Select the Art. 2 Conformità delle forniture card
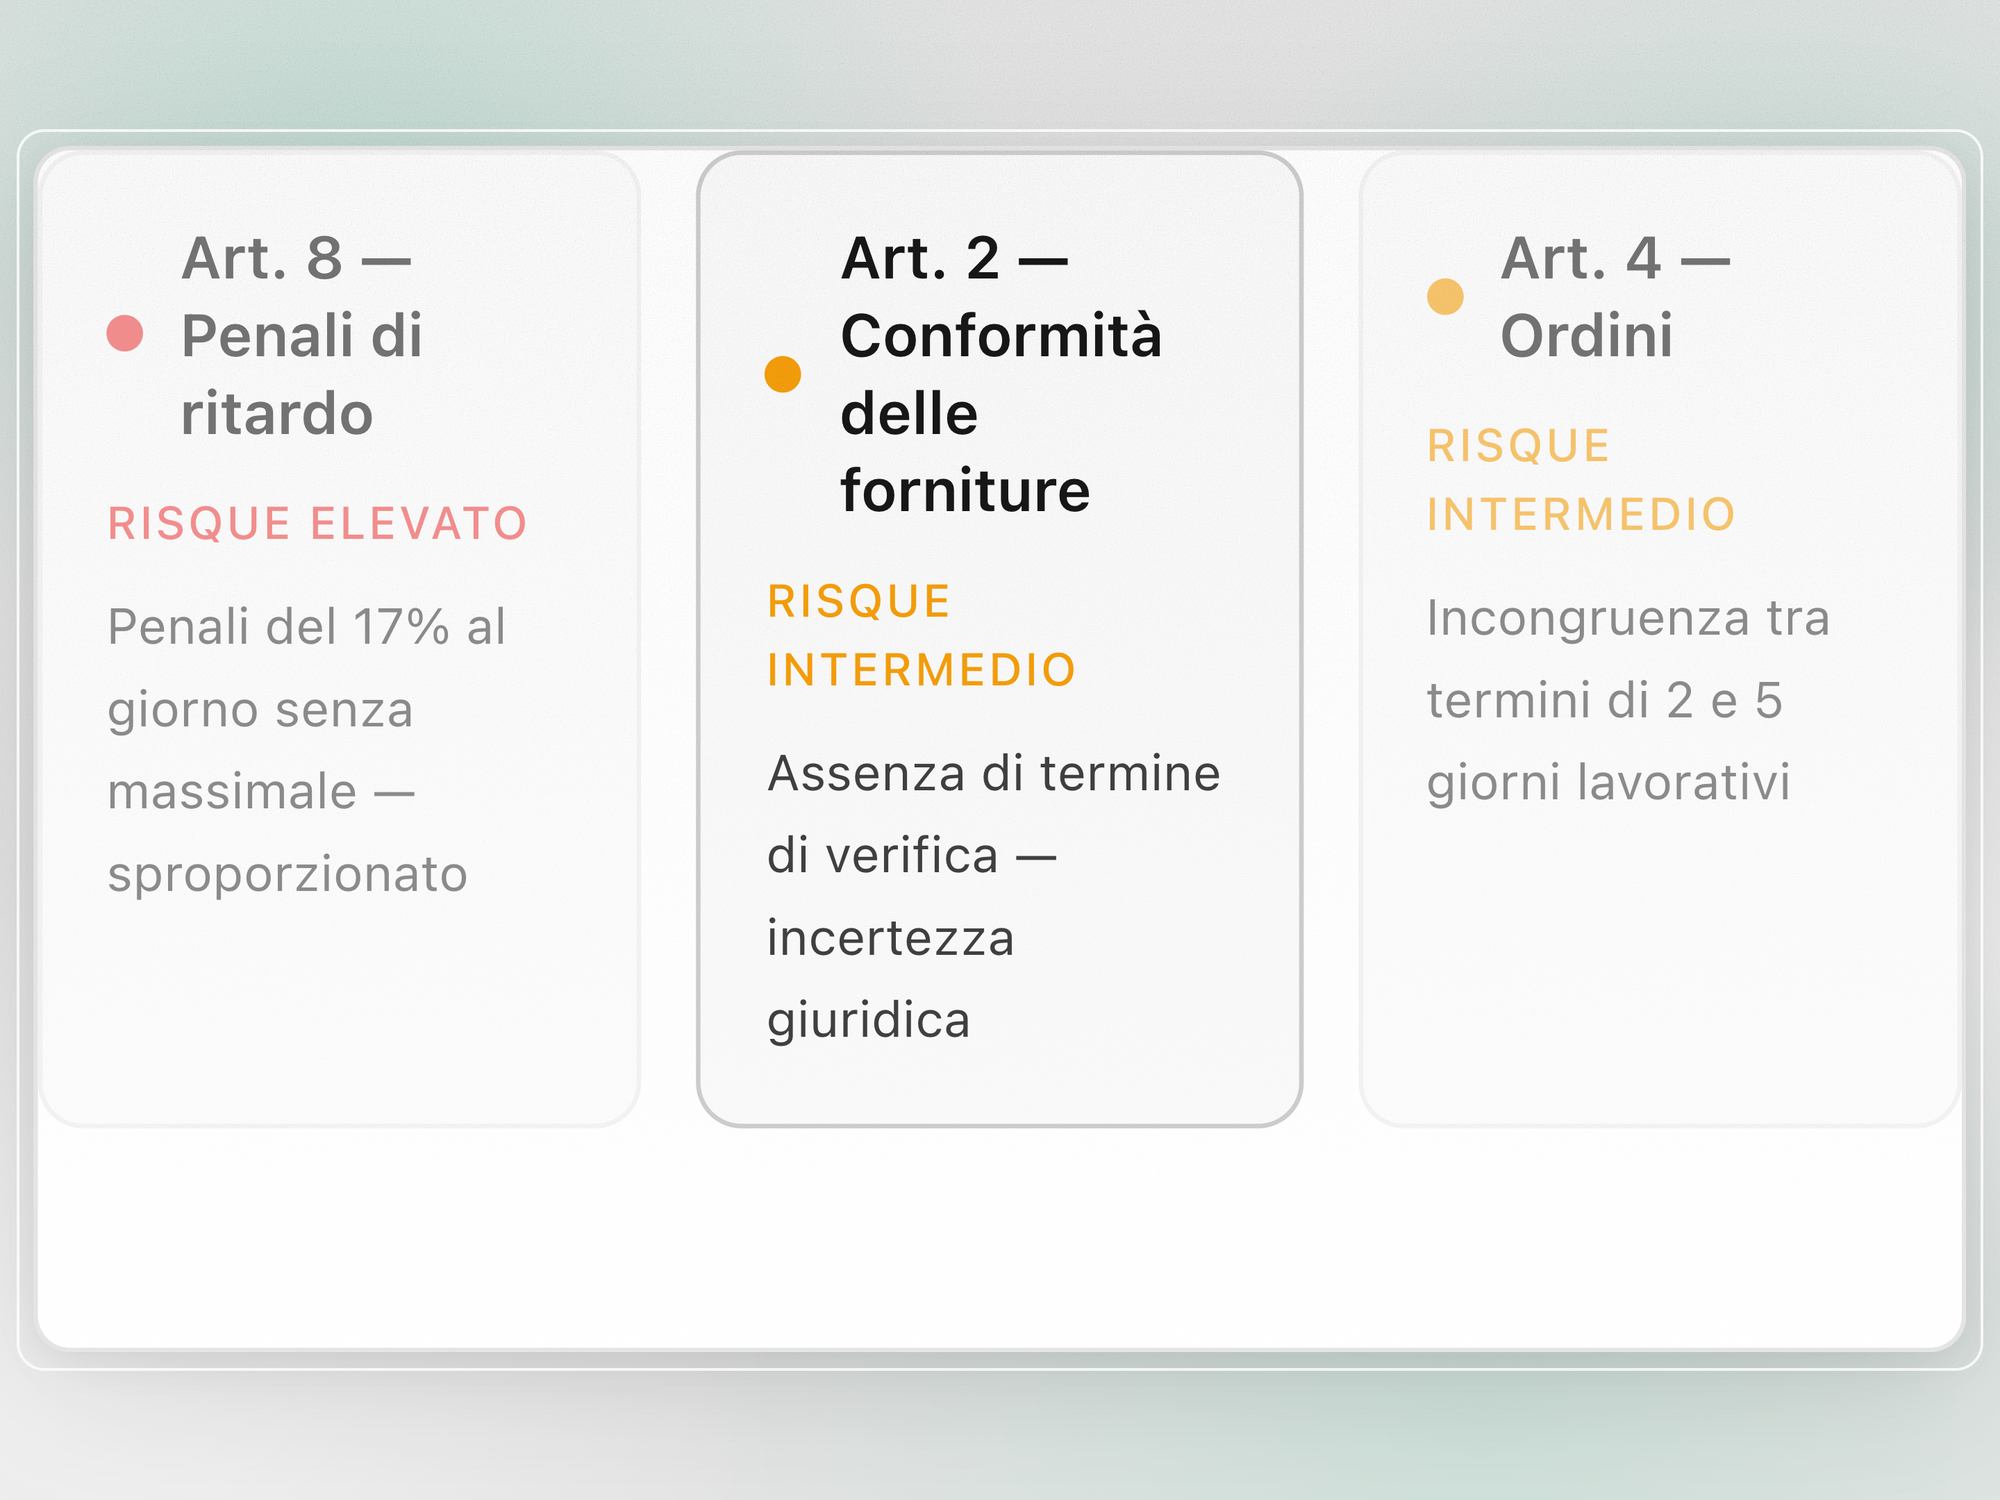The height and width of the screenshot is (1500, 2000). pyautogui.click(x=1000, y=638)
